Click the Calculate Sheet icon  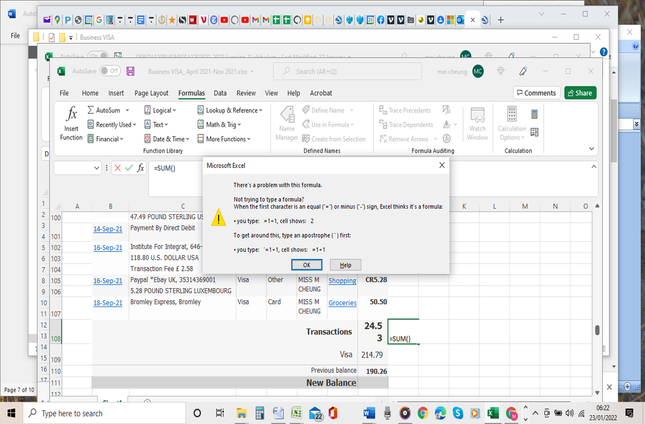(534, 132)
